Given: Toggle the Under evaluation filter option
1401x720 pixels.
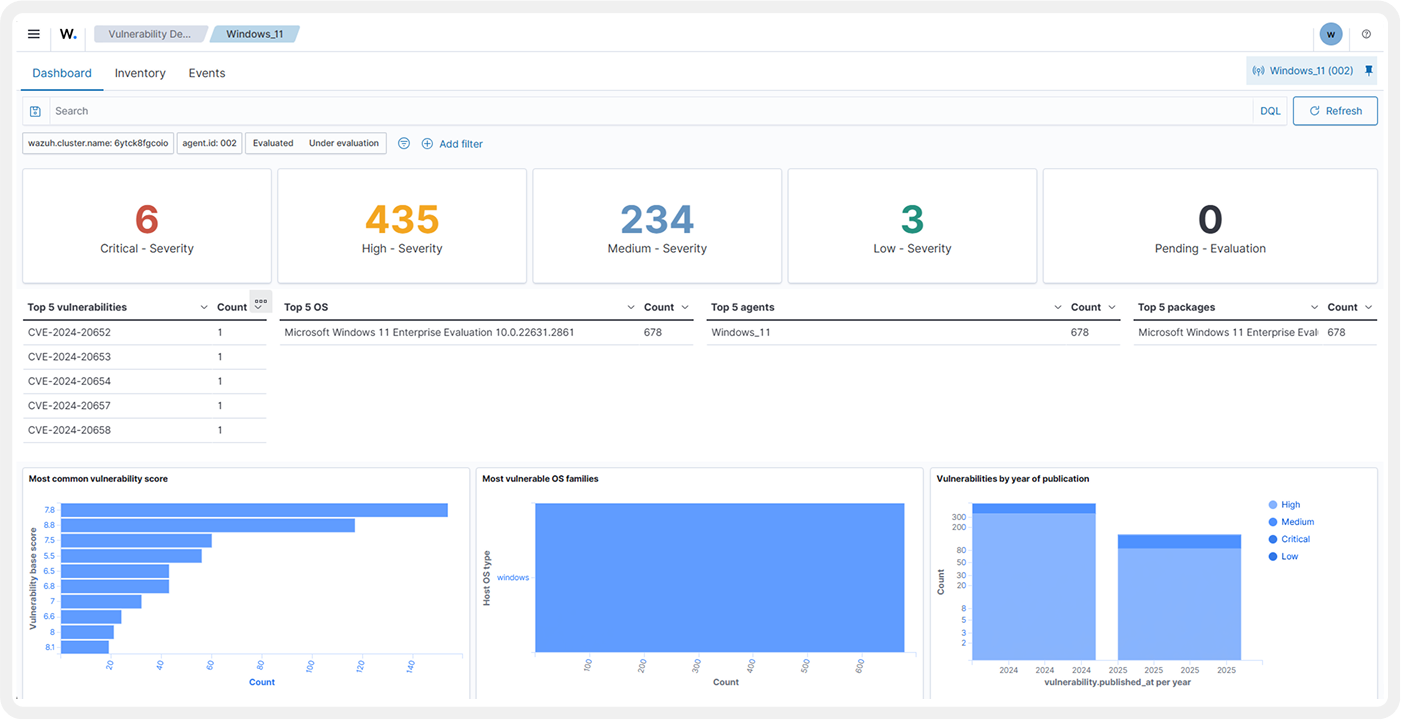Looking at the screenshot, I should [344, 143].
